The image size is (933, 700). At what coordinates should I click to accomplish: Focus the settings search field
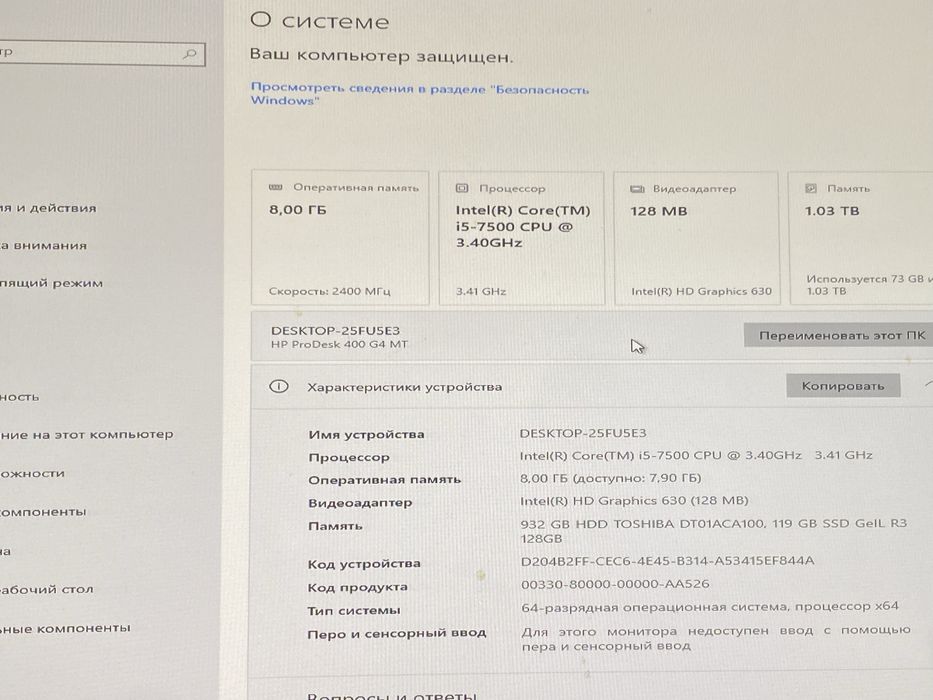pyautogui.click(x=102, y=54)
